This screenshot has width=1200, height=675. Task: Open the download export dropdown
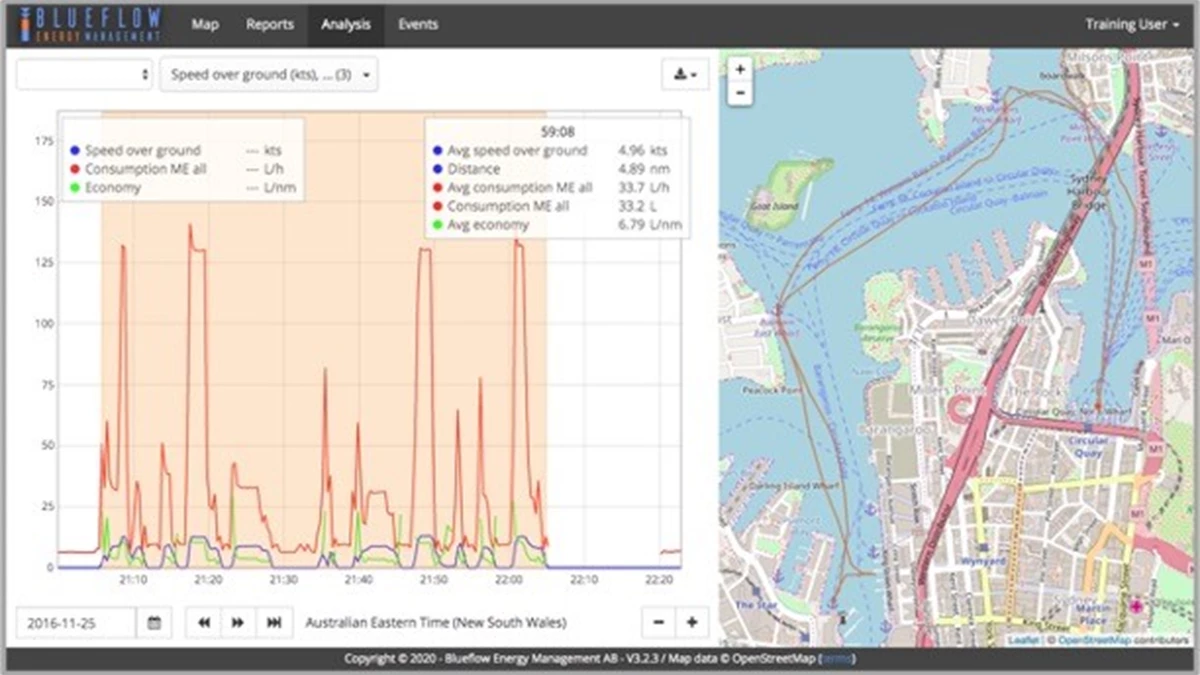685,74
